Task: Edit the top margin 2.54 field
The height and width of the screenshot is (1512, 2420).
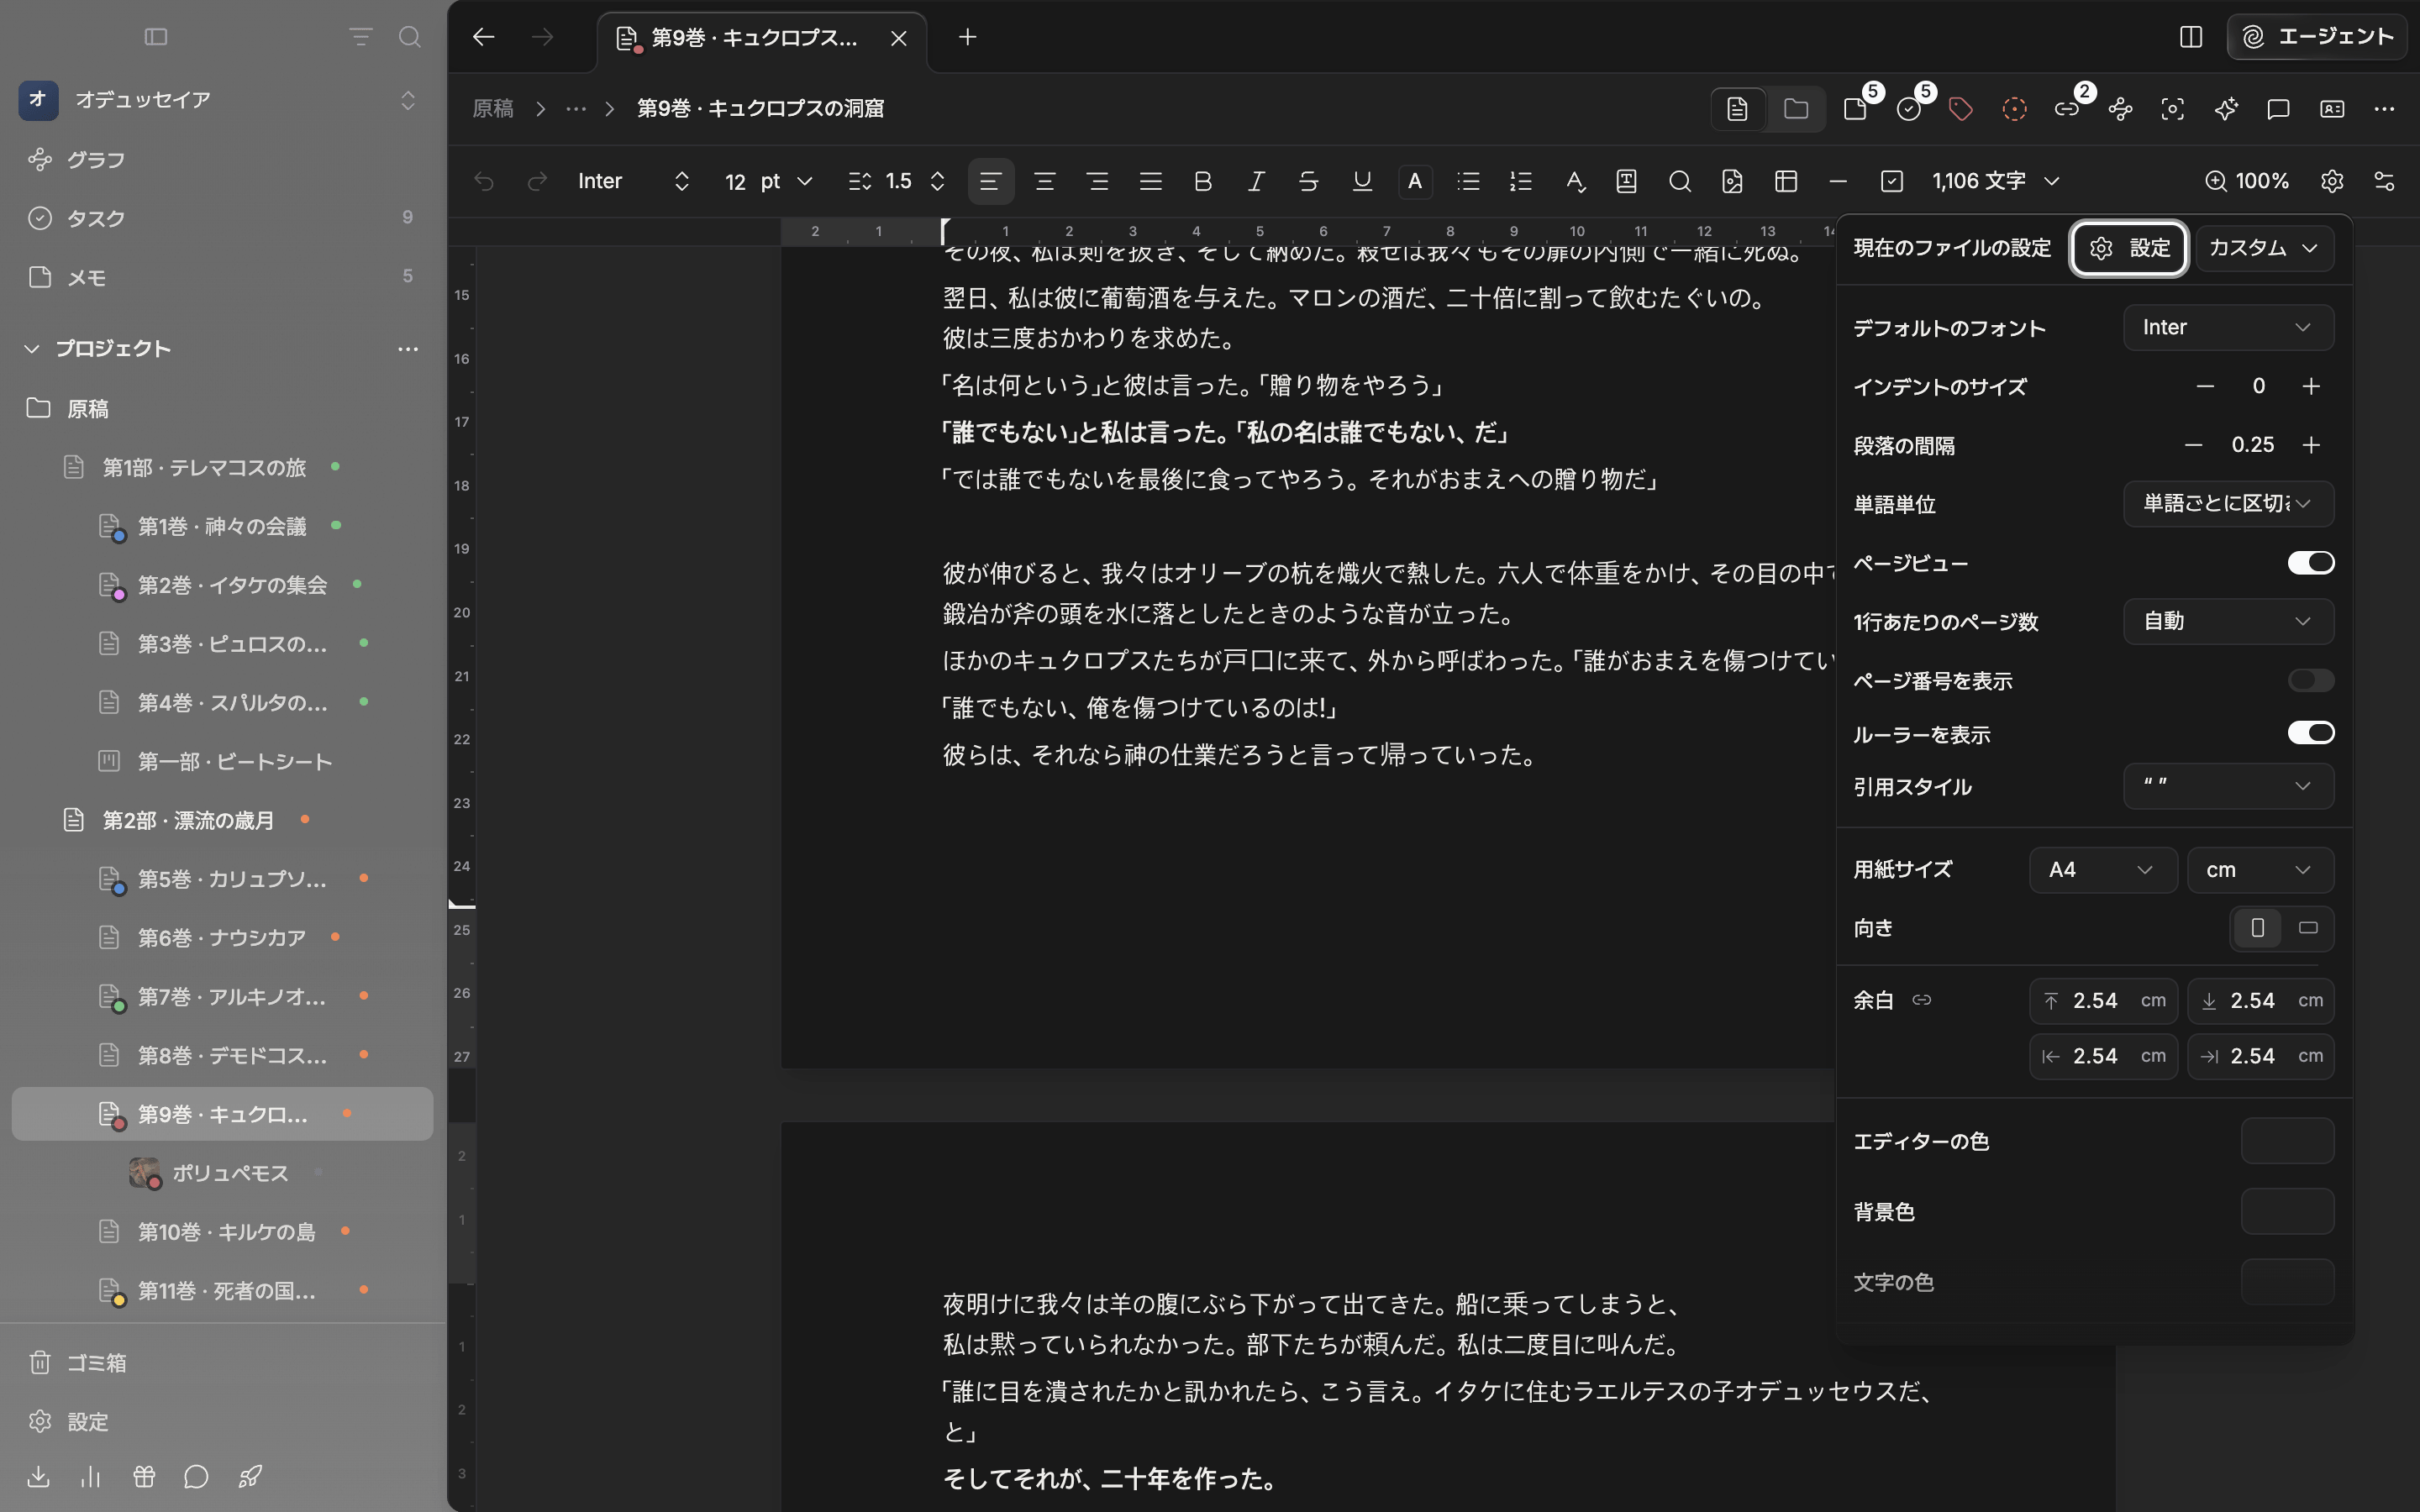Action: (x=2102, y=1000)
